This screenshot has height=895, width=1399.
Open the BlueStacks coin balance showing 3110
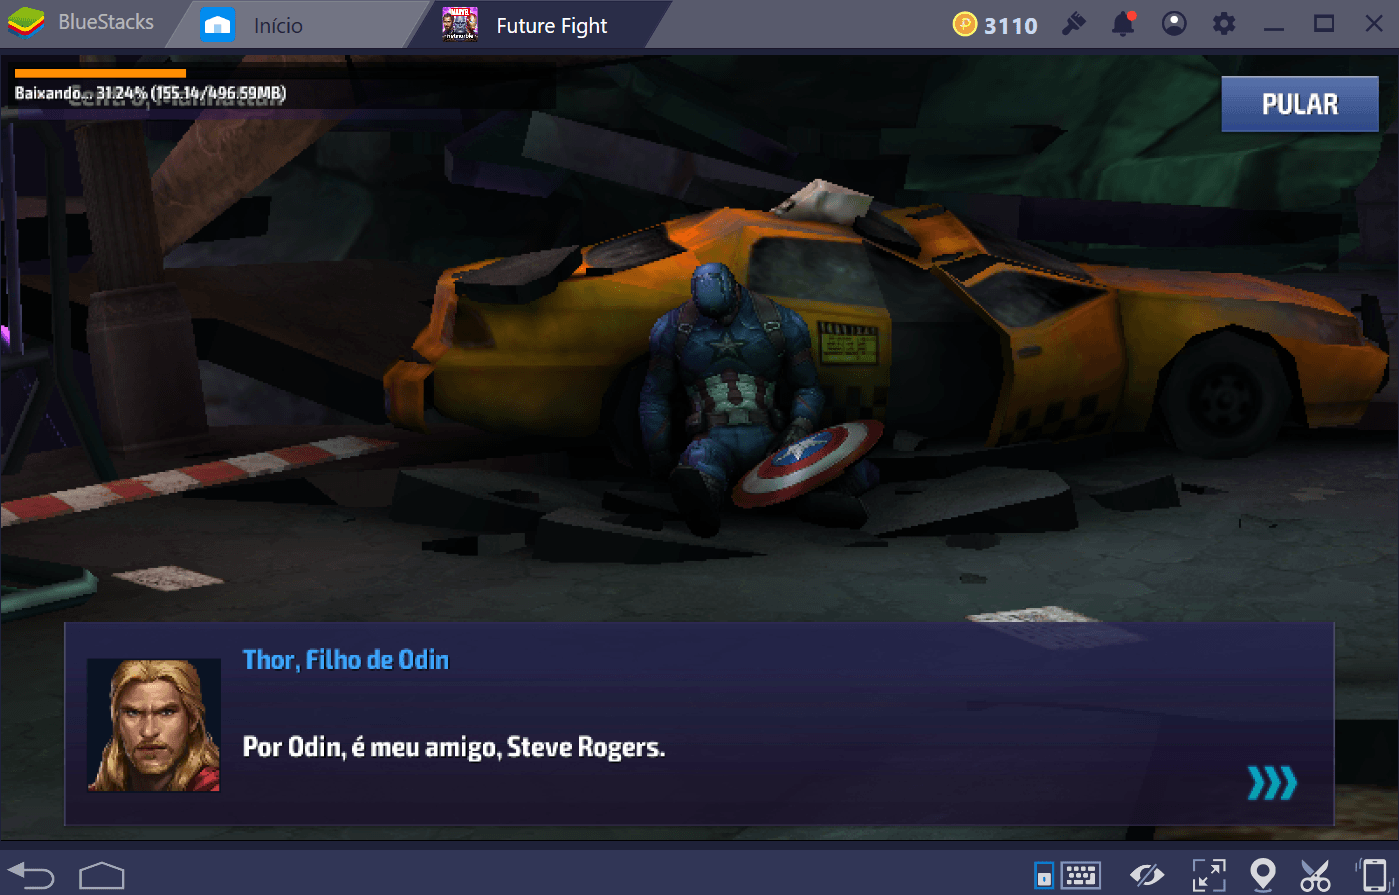click(x=996, y=25)
